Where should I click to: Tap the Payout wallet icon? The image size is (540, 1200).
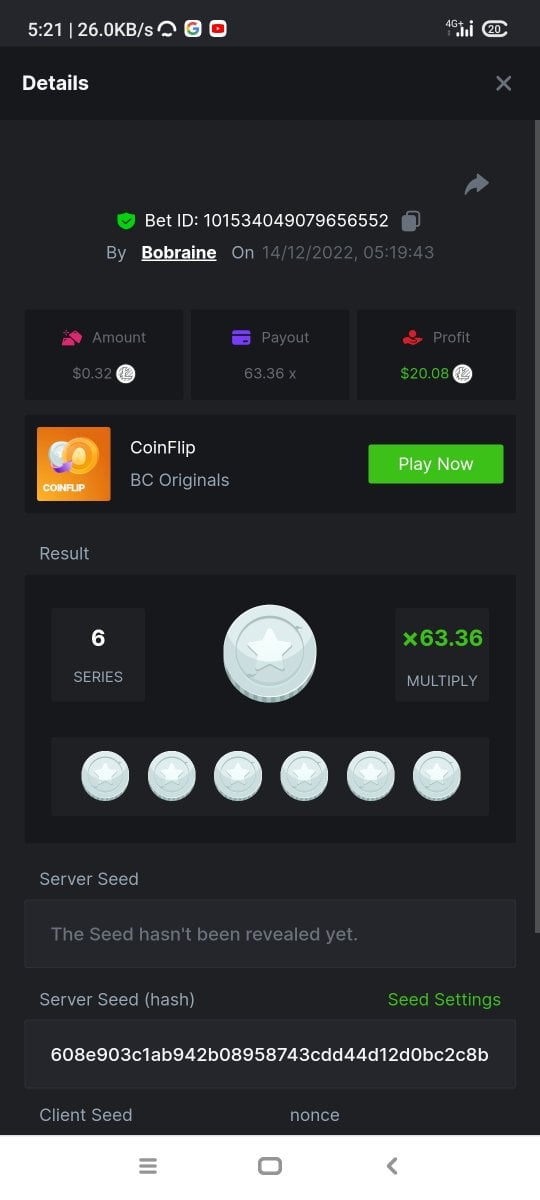[241, 338]
